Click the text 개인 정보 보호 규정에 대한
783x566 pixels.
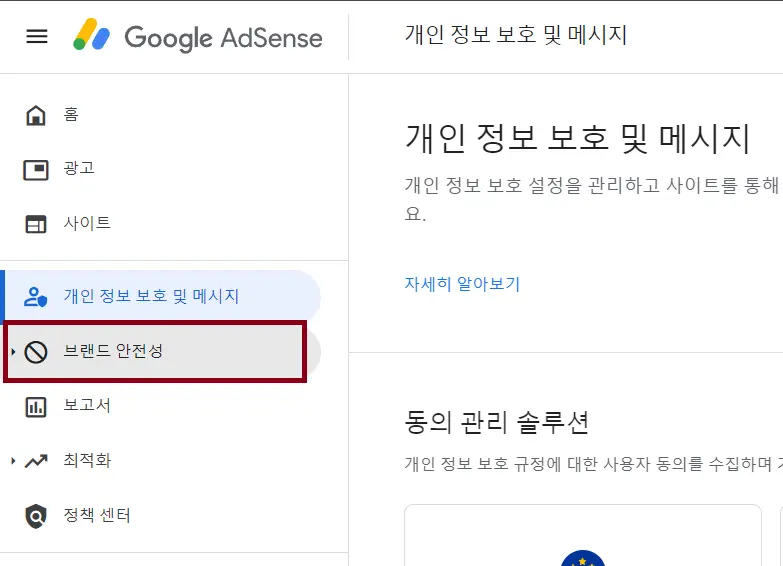503,464
